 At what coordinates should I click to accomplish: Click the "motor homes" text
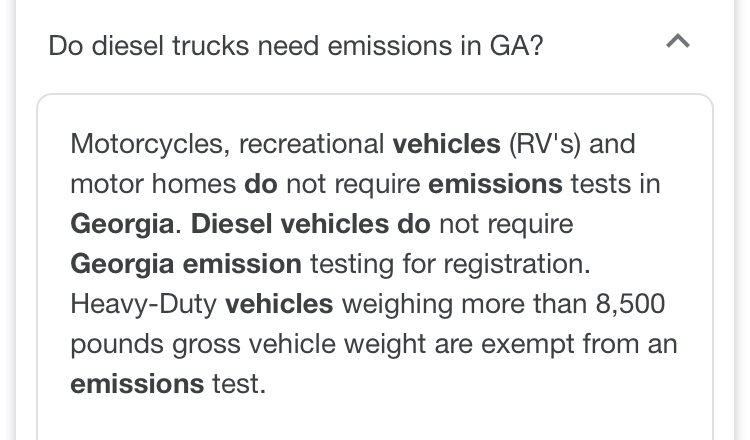(153, 184)
